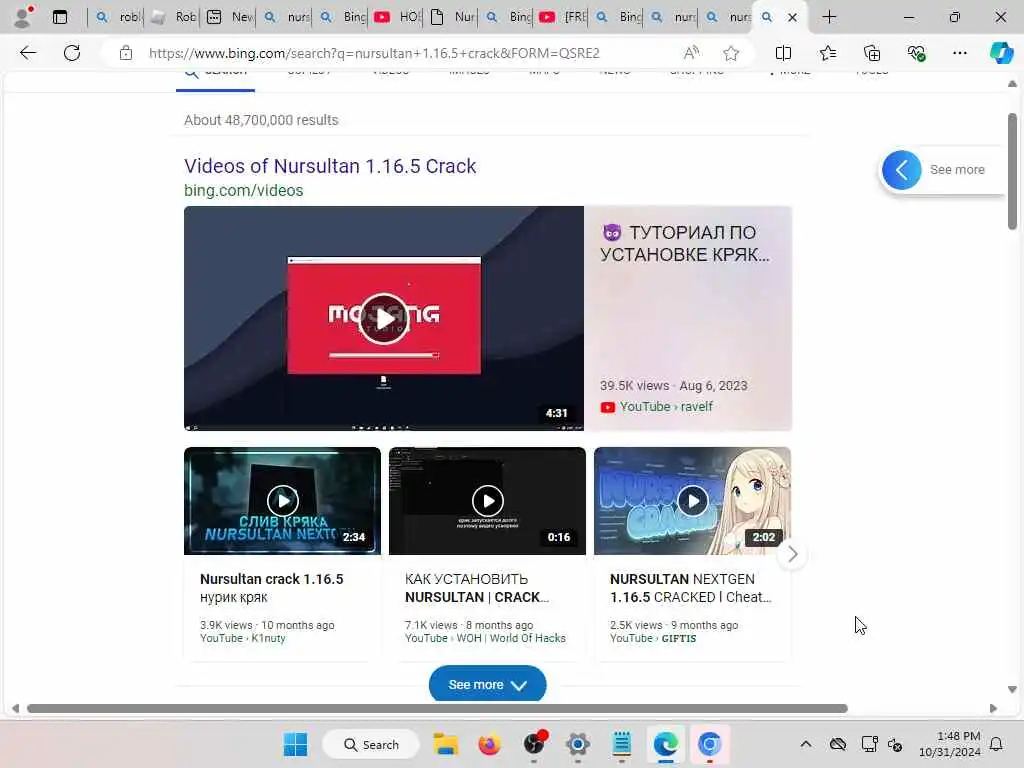Click '39.5K views · Aug 6, 2023' text
1024x768 pixels.
(673, 385)
